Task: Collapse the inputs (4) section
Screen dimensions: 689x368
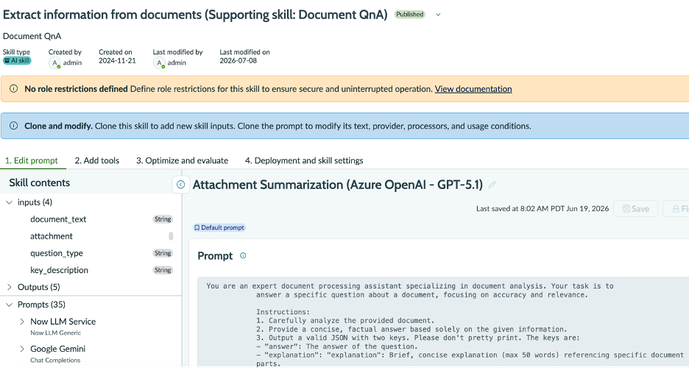Action: coord(9,202)
